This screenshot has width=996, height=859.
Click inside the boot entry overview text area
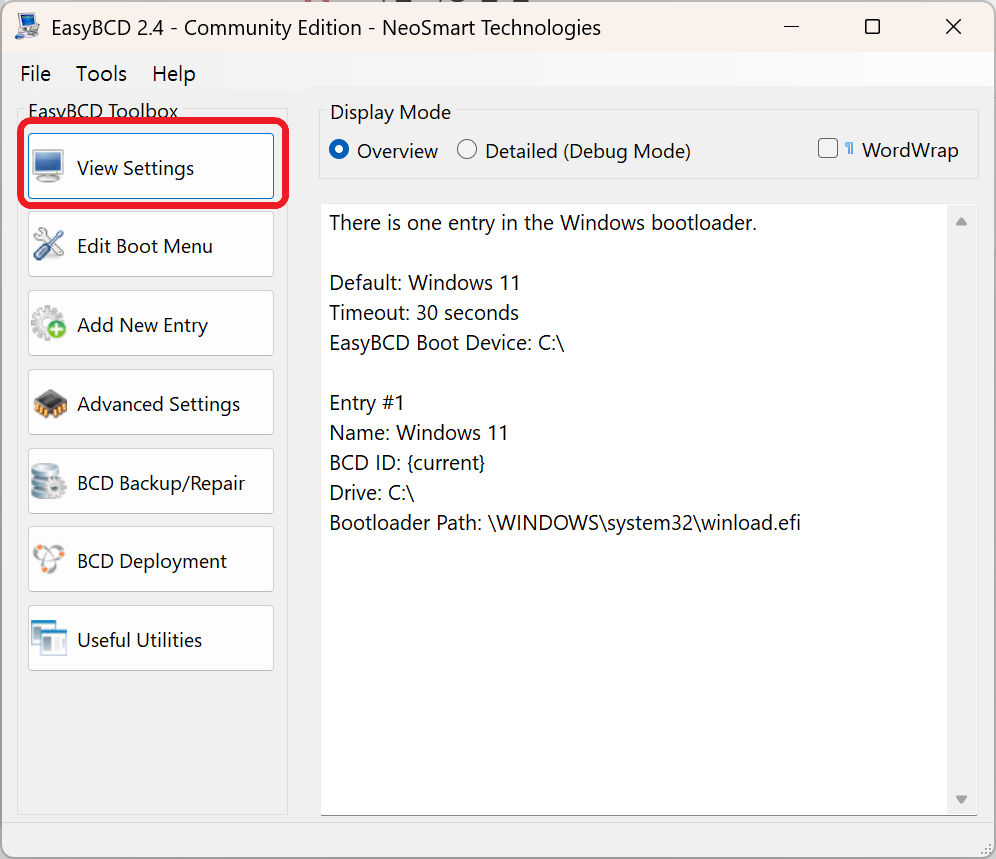pyautogui.click(x=630, y=650)
